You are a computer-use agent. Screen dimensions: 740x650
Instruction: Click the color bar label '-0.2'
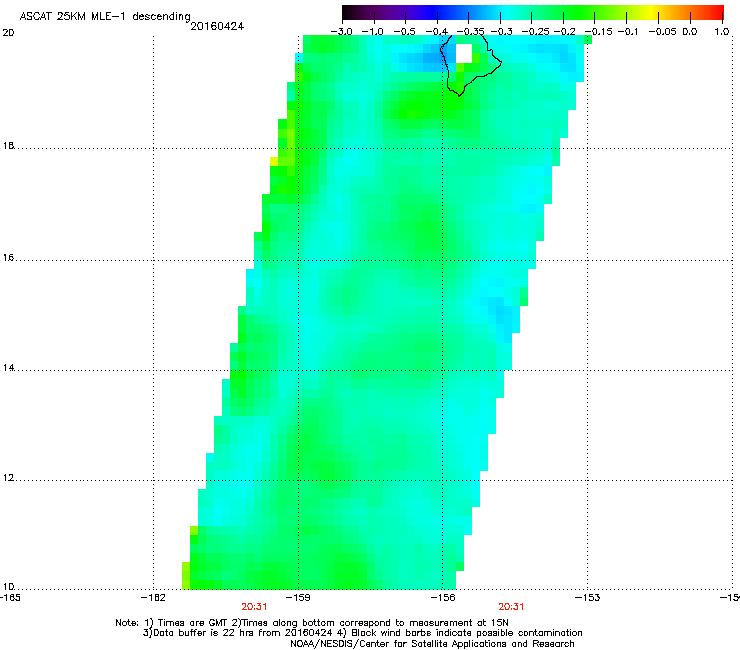point(565,32)
